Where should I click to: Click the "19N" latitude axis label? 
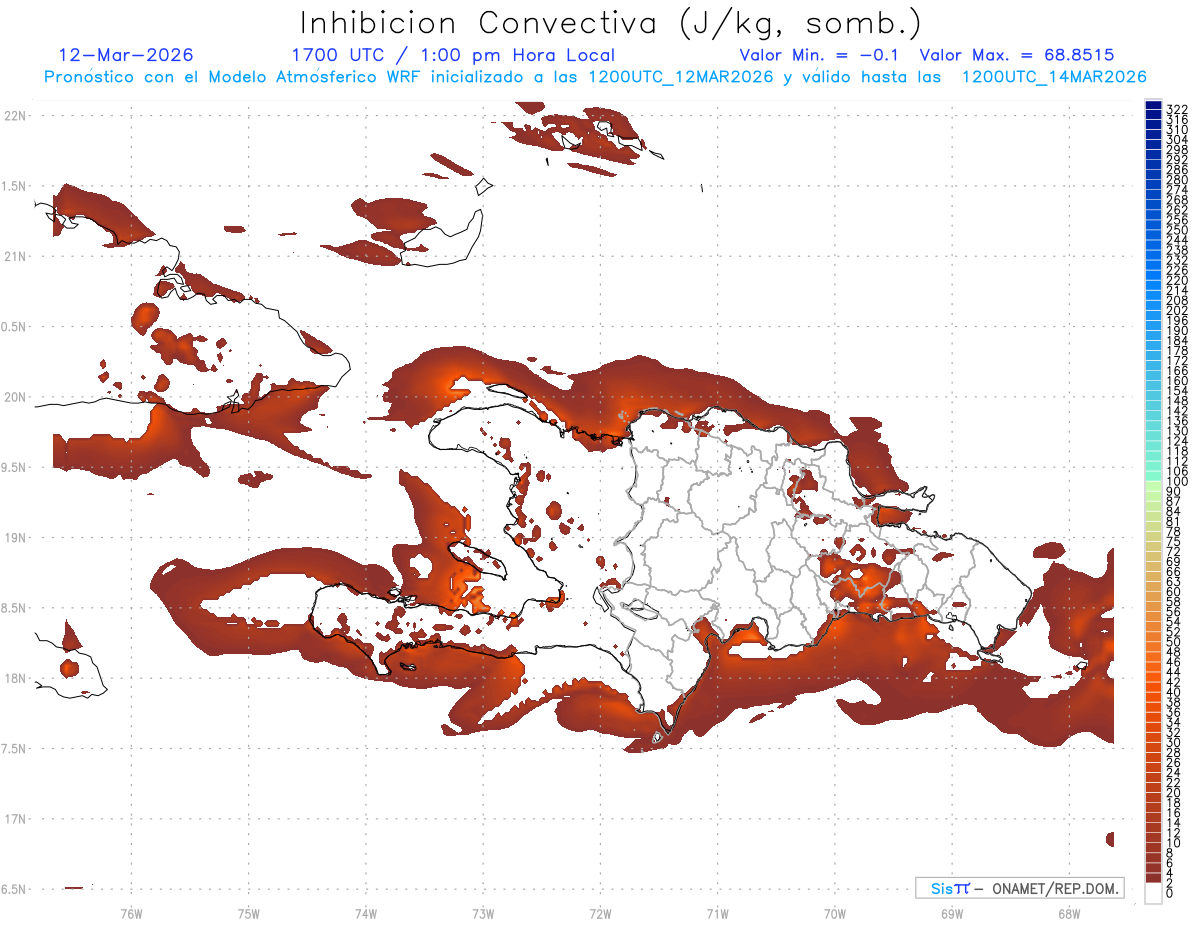[15, 538]
